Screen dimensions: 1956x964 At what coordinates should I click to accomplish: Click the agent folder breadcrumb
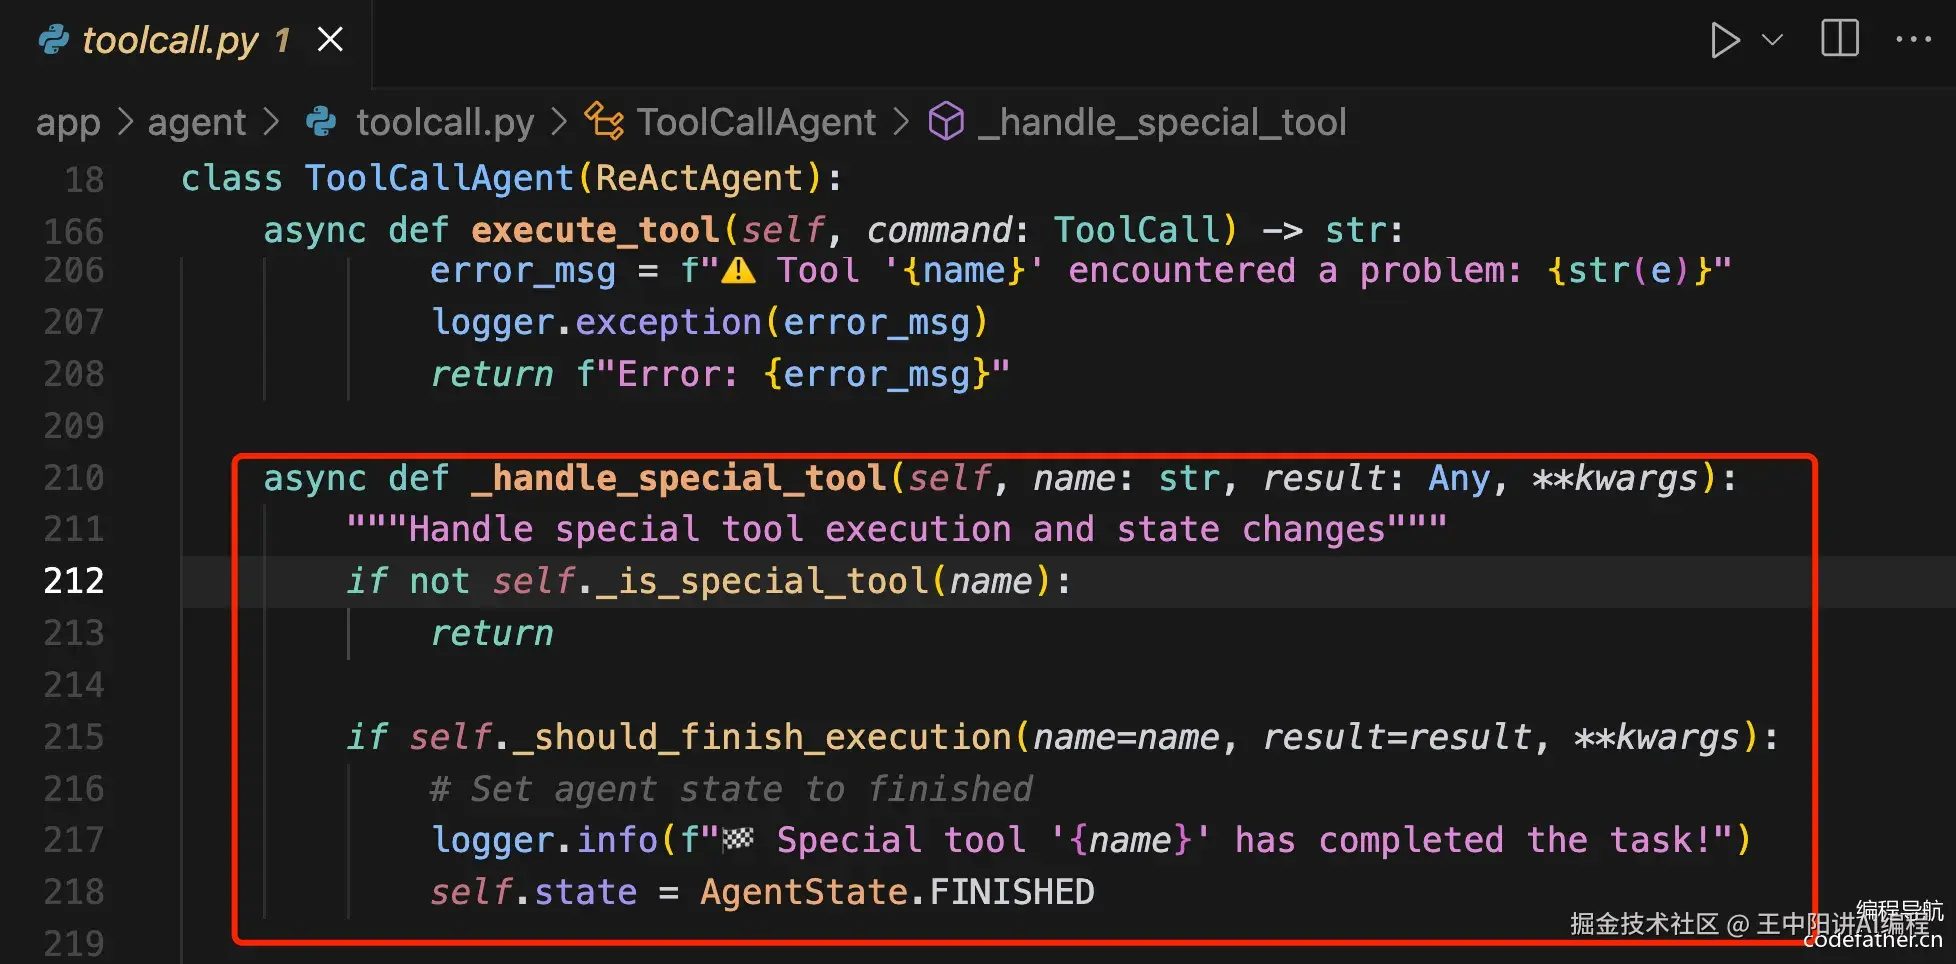pos(196,123)
